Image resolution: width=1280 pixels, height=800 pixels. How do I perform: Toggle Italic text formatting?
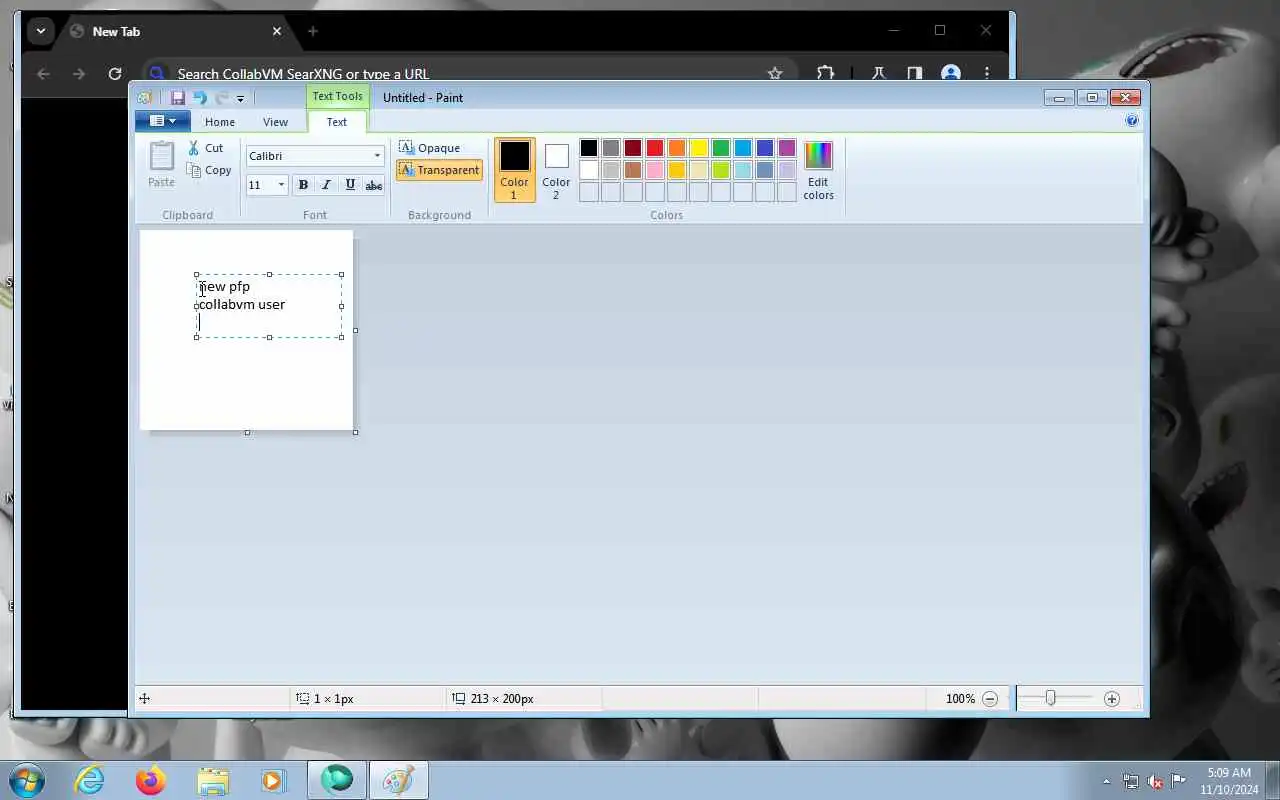click(326, 185)
